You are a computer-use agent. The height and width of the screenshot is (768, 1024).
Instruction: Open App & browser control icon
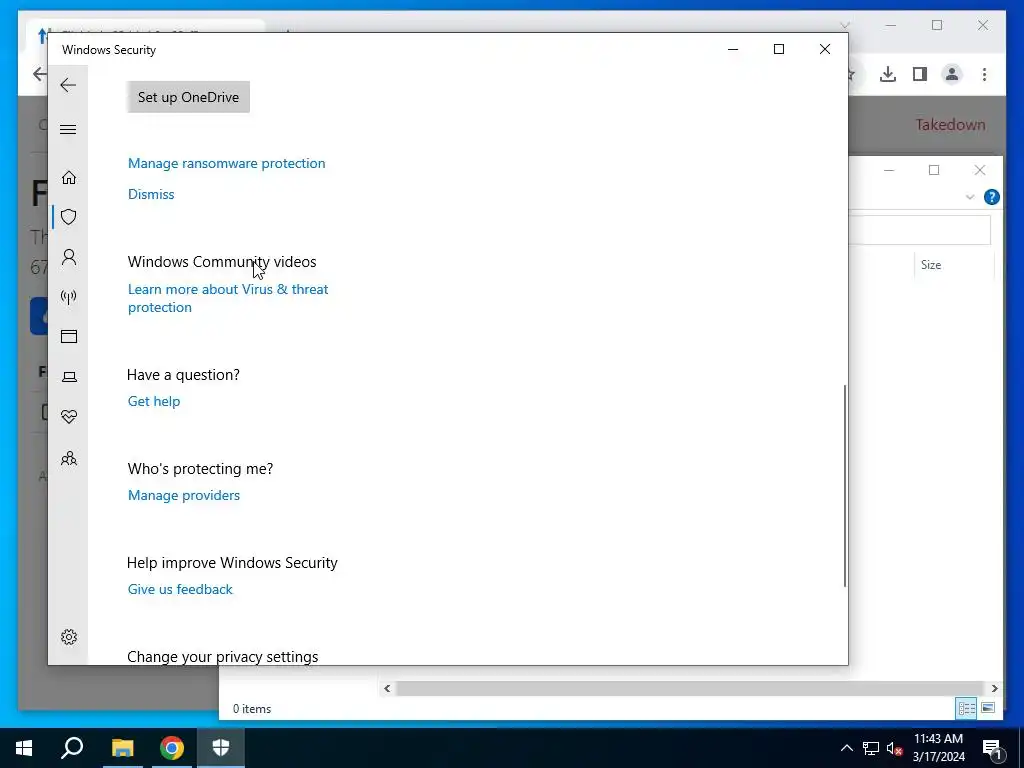[69, 336]
